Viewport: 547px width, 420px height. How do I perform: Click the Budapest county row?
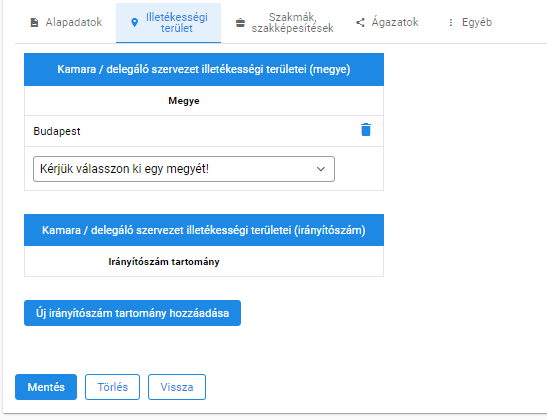click(204, 131)
